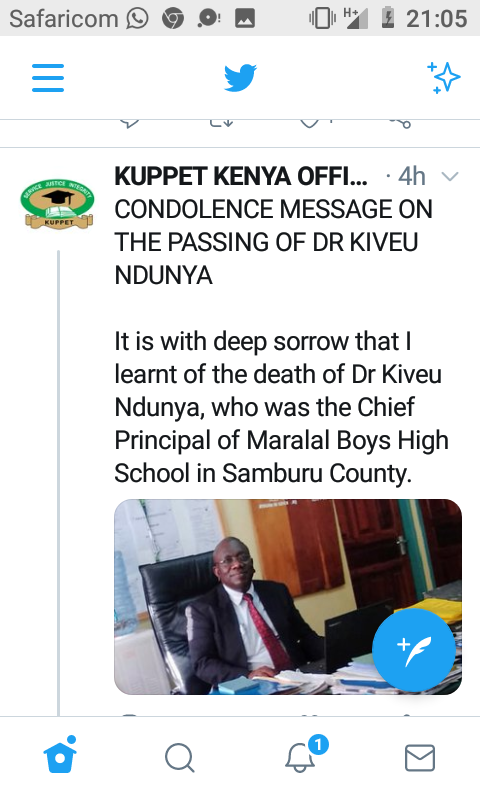The width and height of the screenshot is (480, 800).
Task: Compose a new tweet with feather button
Action: coord(414,650)
